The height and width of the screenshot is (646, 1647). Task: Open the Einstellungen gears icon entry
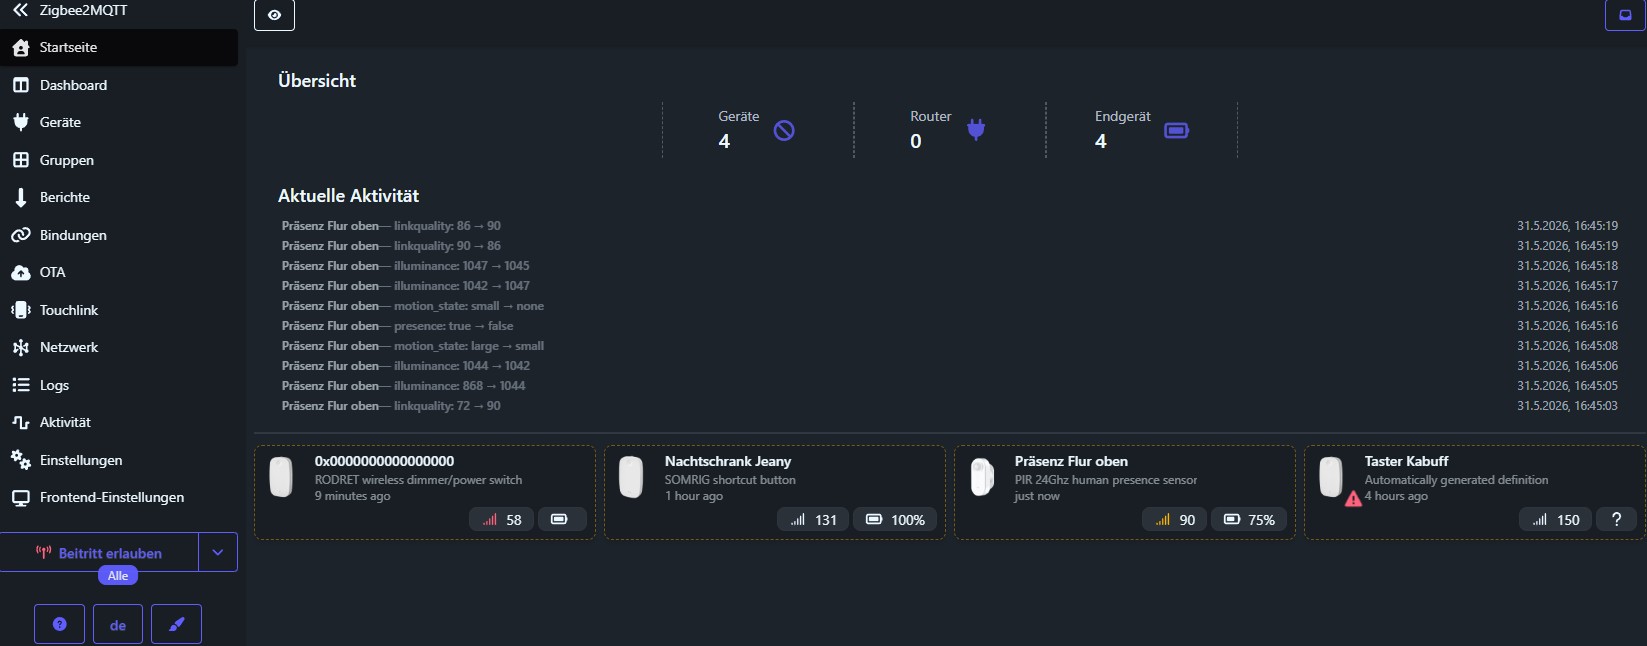[x=20, y=460]
